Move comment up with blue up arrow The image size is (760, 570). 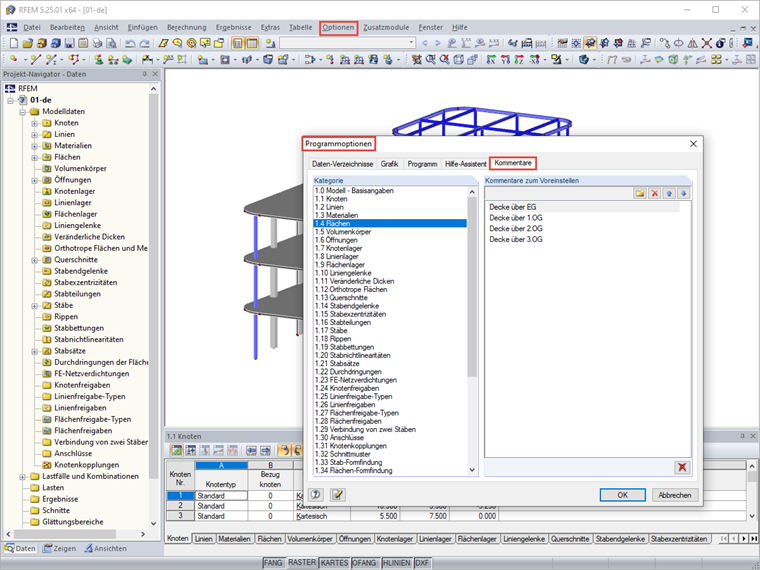[x=669, y=193]
